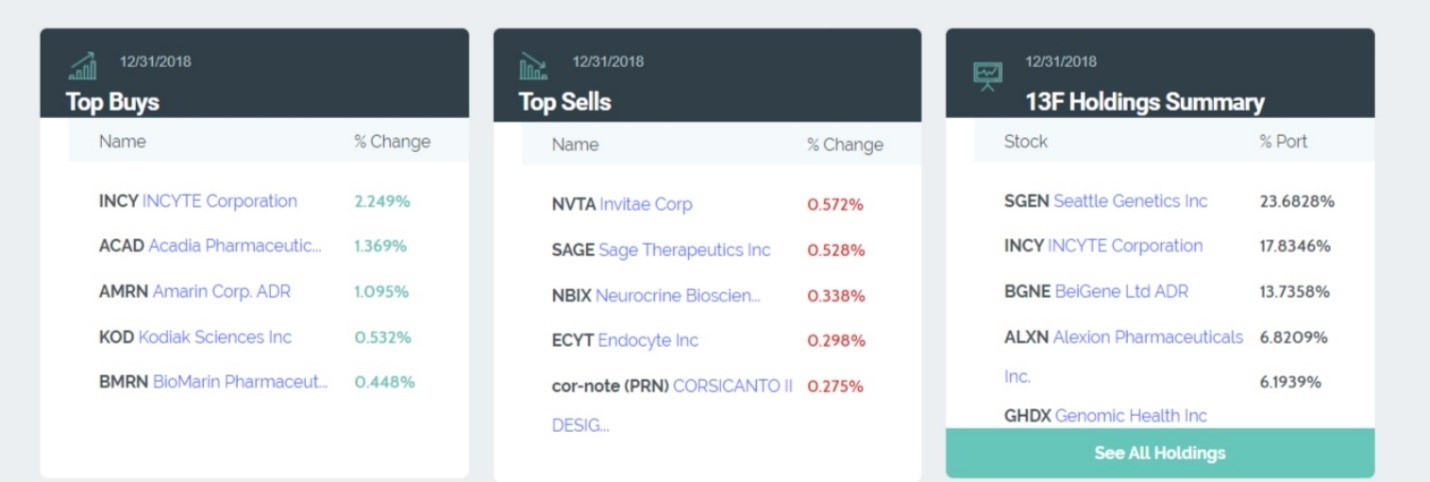Open the Neurocrine Biosciences link
Screen dimensions: 1430x482
(x=677, y=296)
